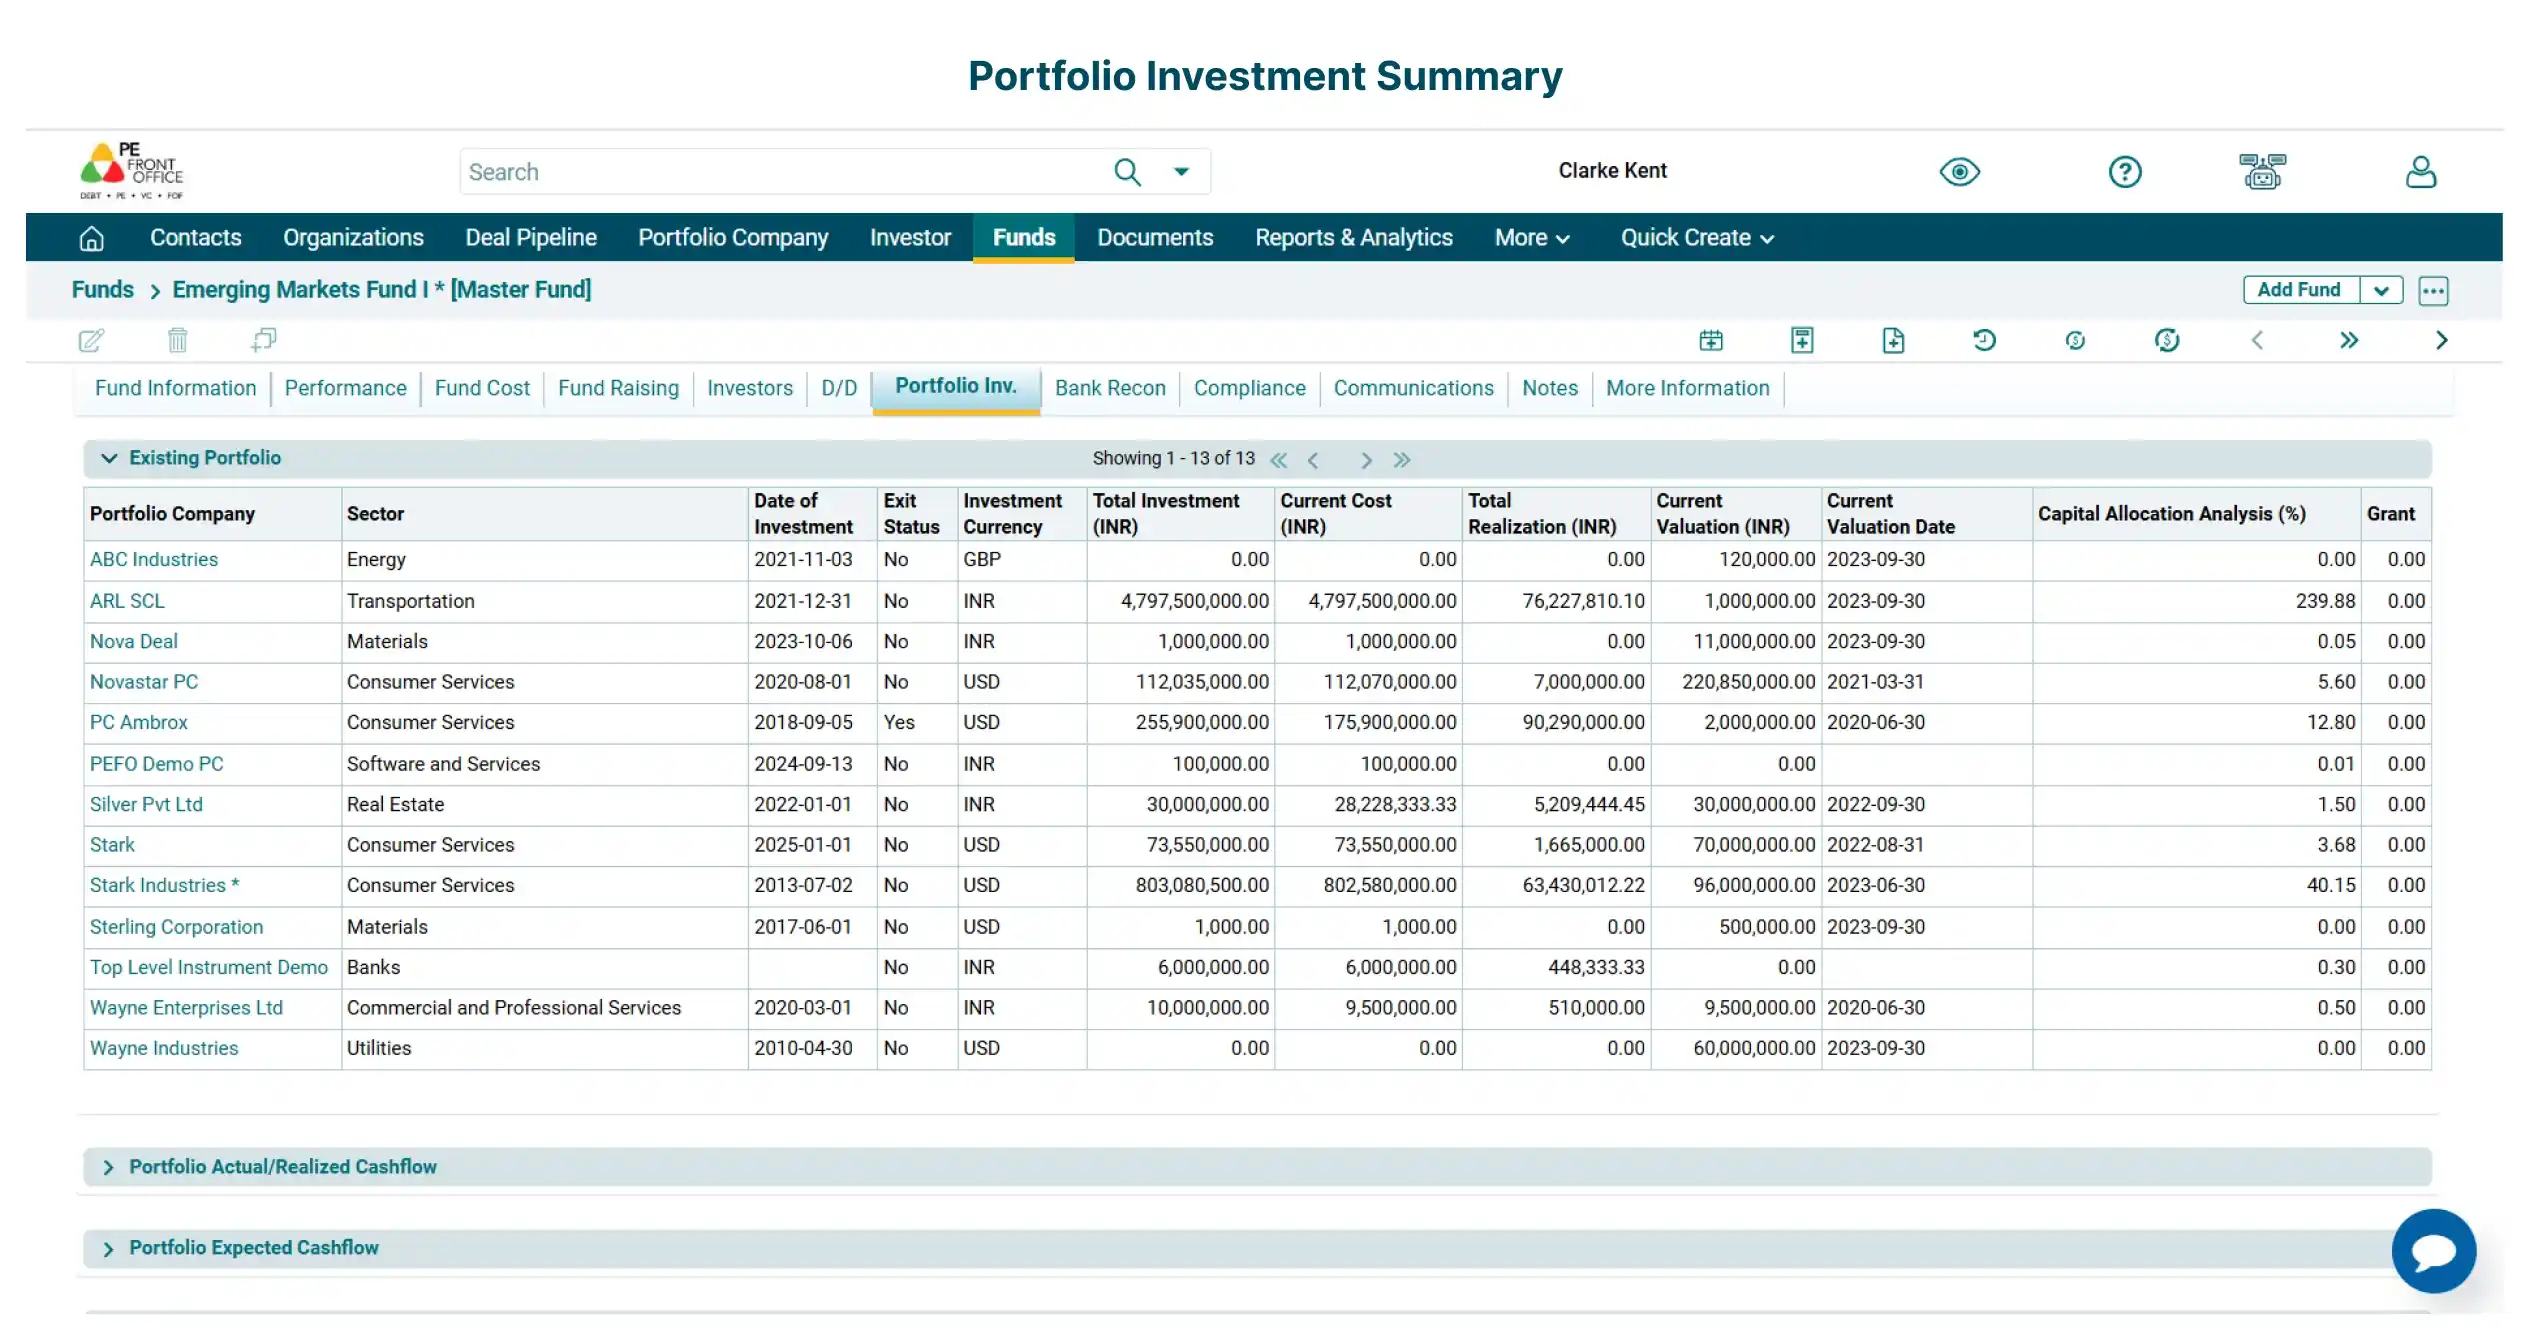Open the chat bubble widget
Viewport: 2530px width, 1330px height.
(x=2433, y=1251)
